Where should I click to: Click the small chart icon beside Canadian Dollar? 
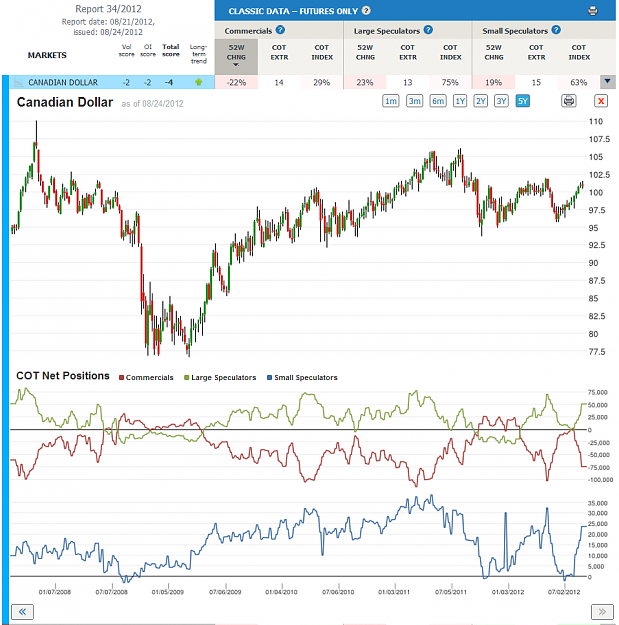18,83
